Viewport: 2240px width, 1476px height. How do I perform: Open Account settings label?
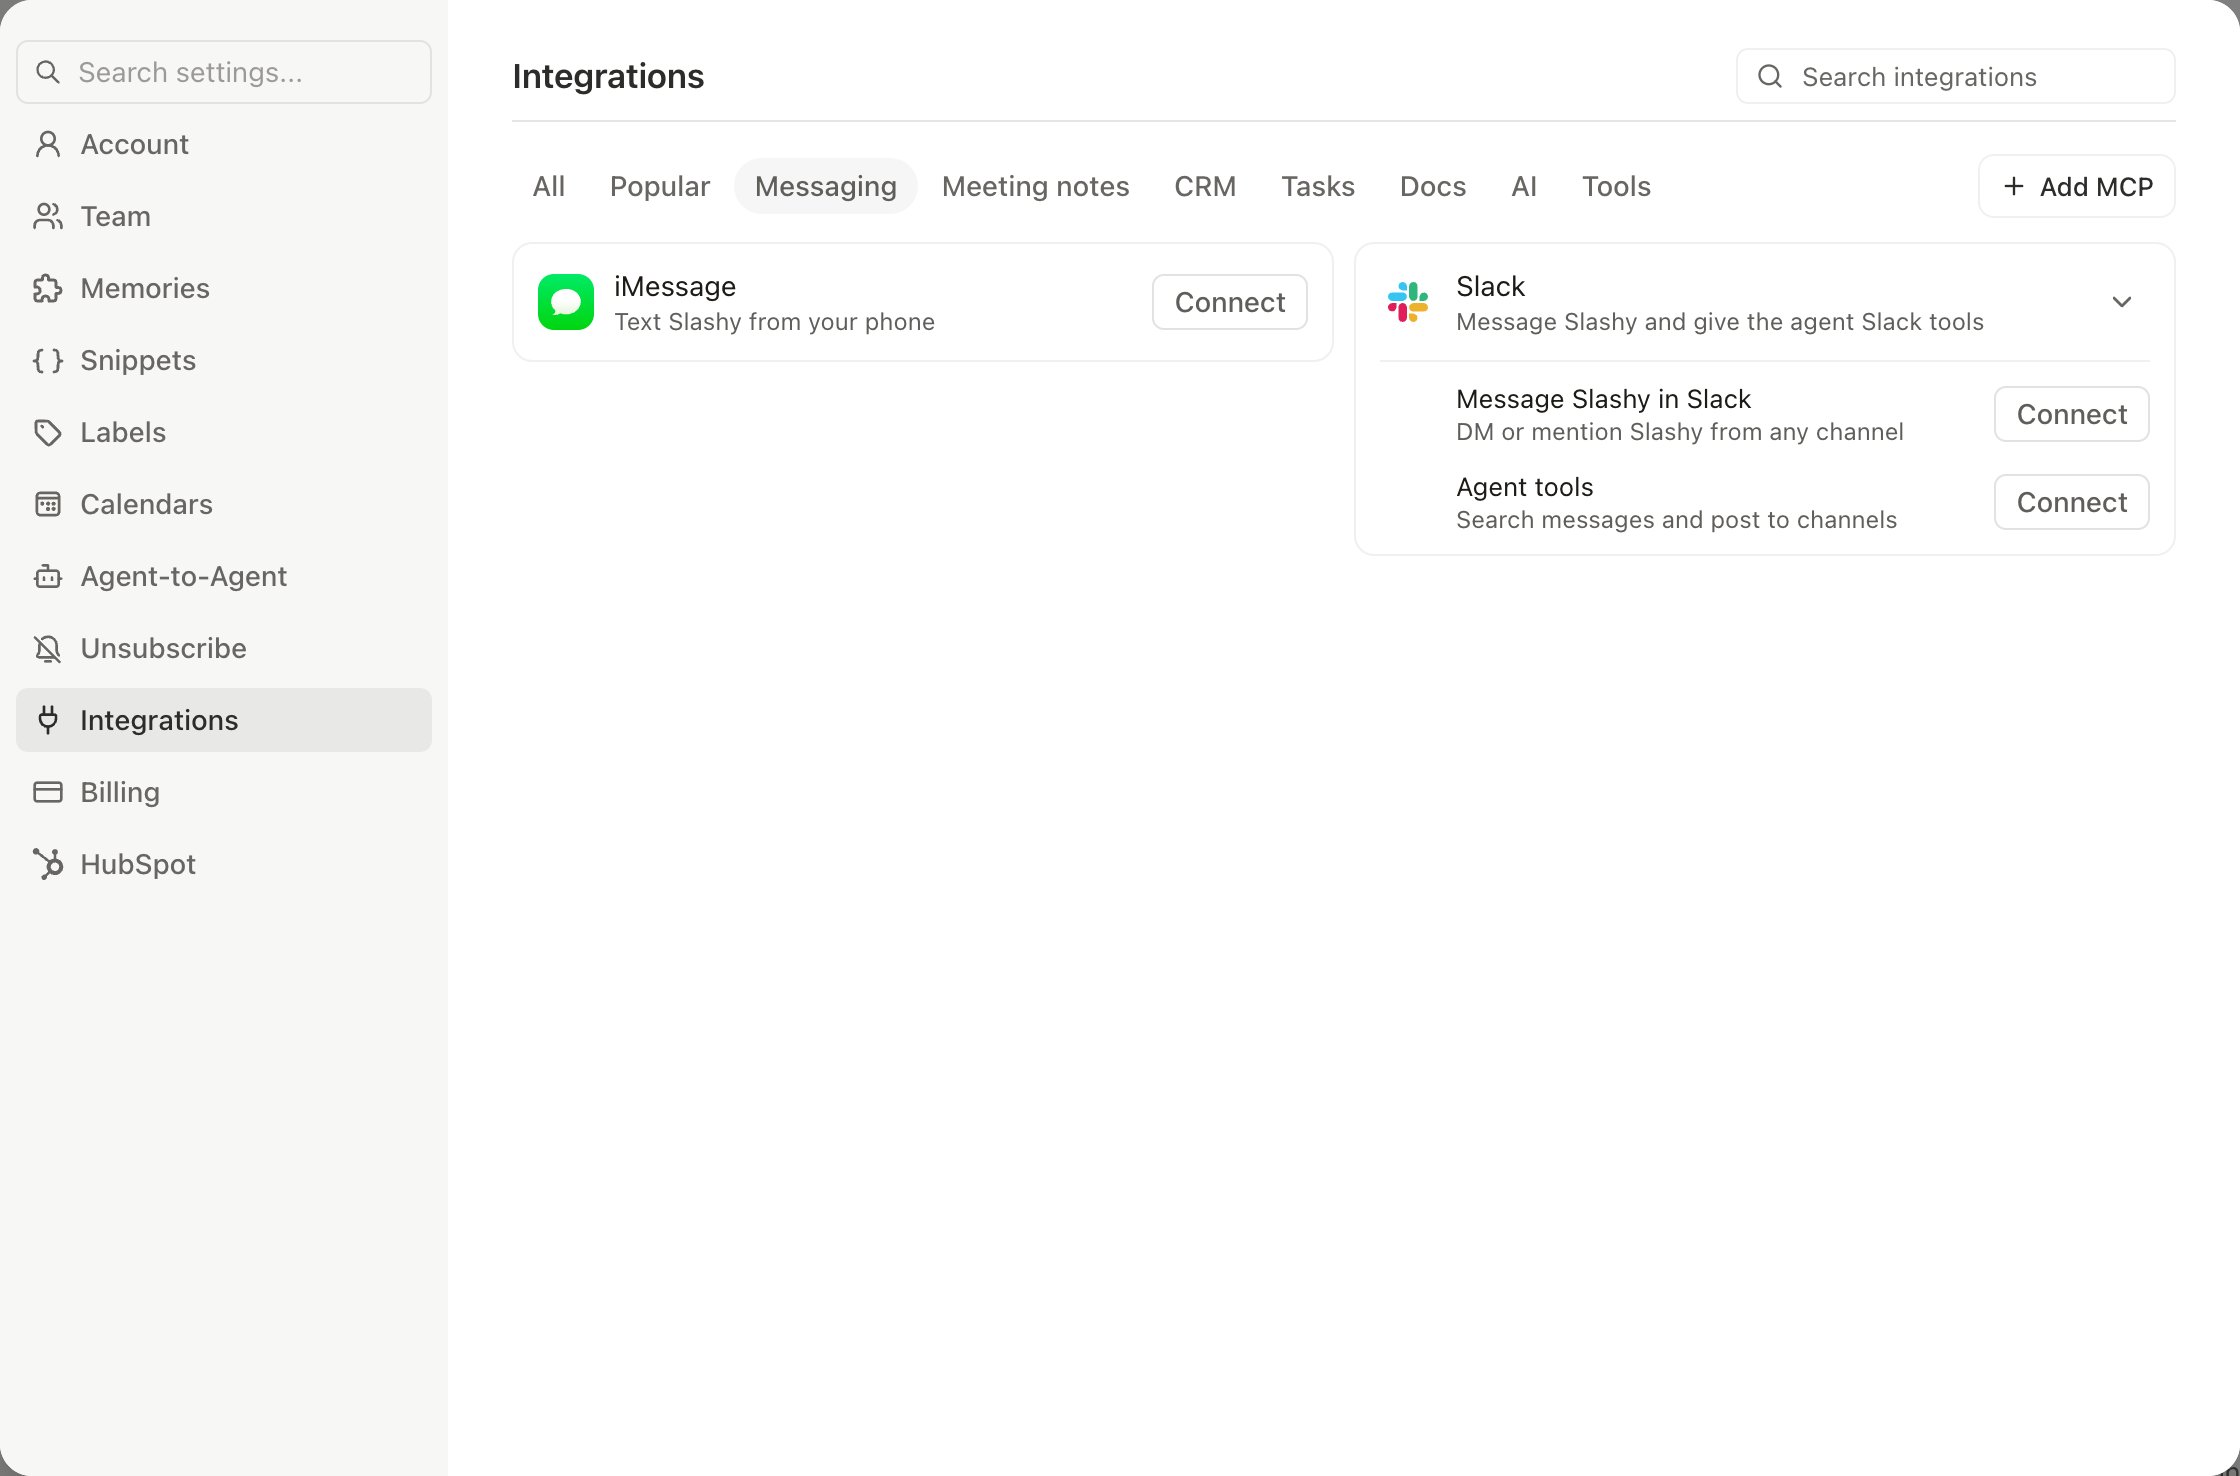coord(134,144)
